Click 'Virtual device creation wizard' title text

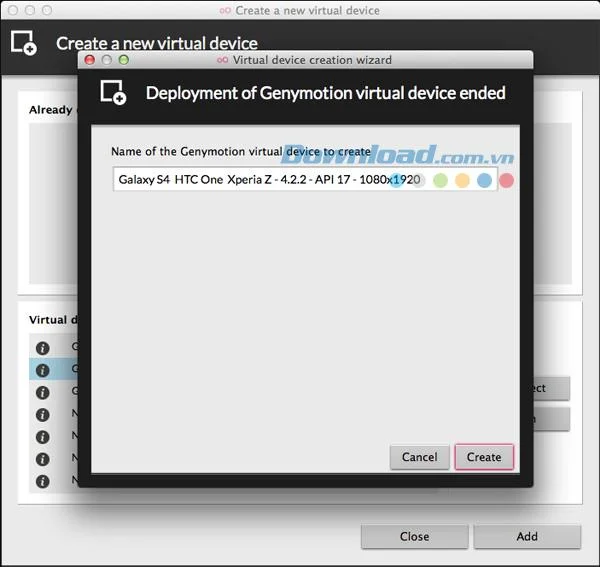point(312,60)
